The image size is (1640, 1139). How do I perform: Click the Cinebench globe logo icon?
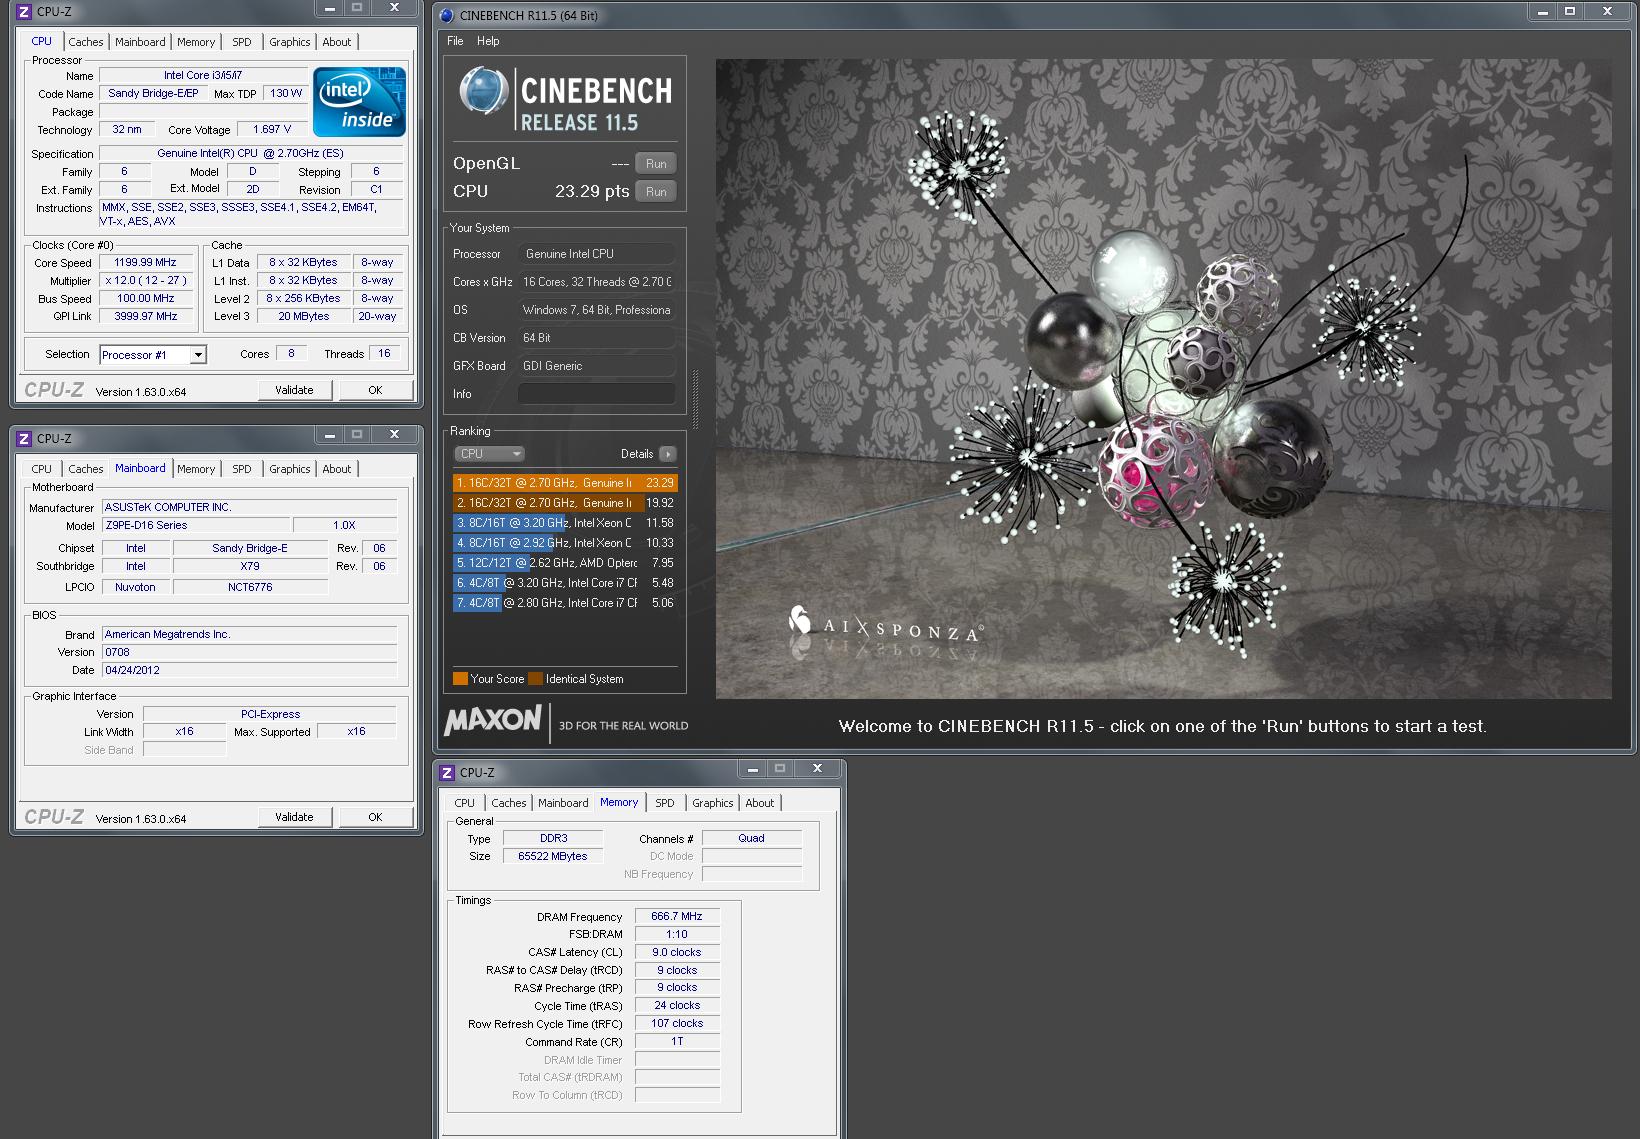point(483,91)
